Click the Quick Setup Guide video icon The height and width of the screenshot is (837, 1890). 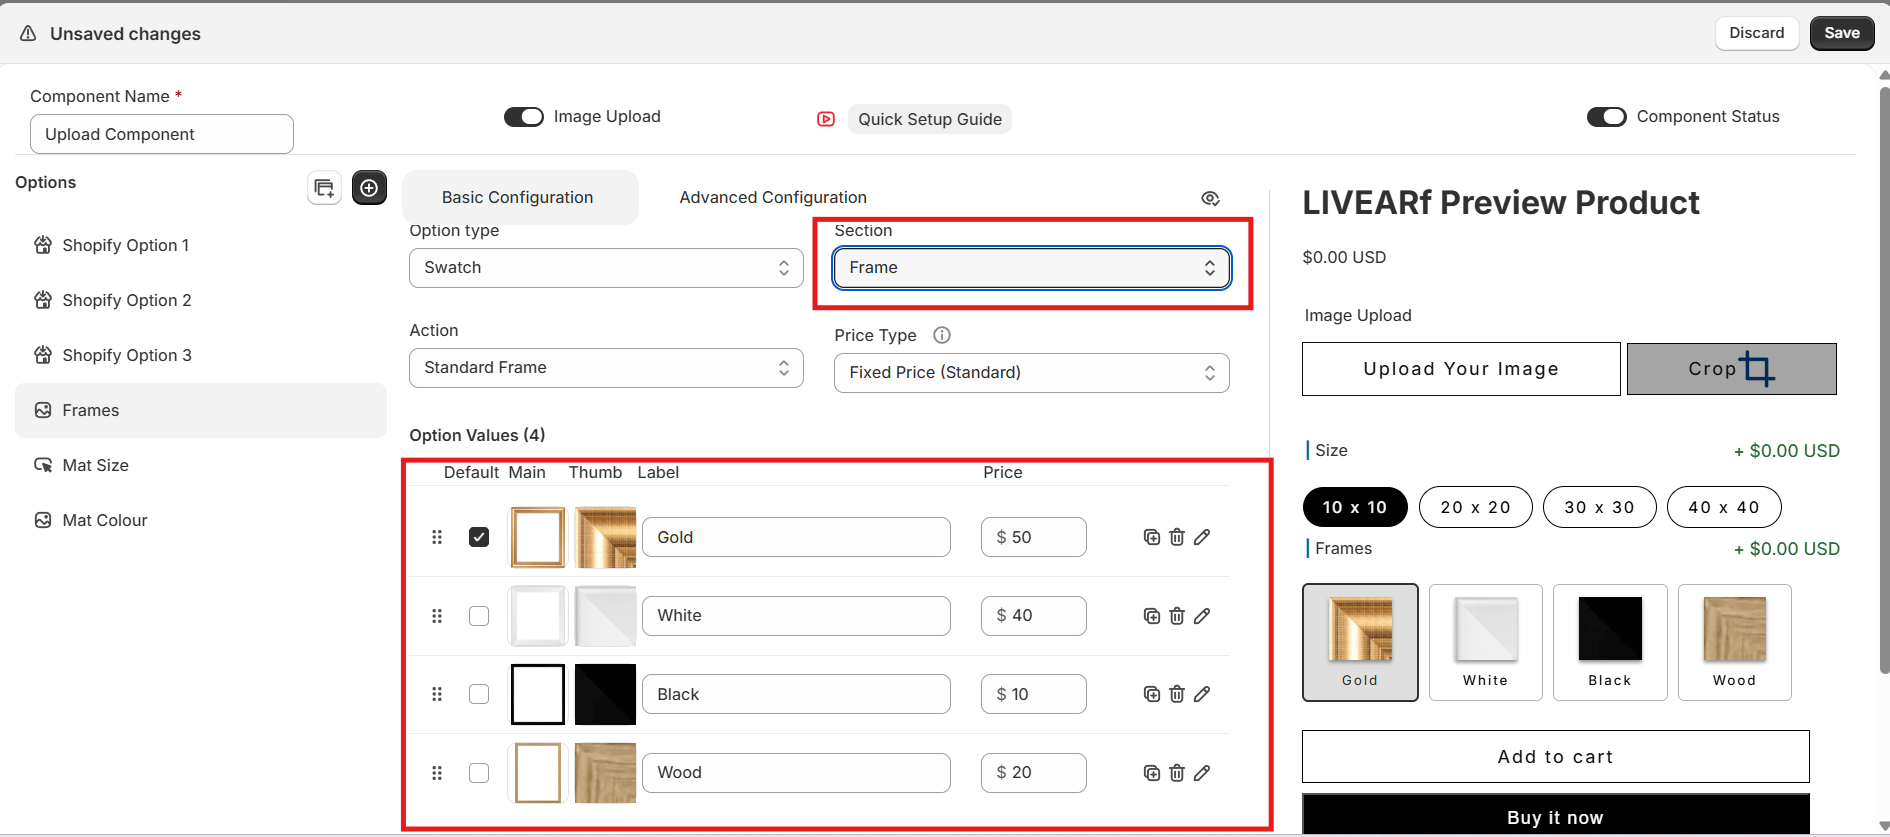[826, 119]
